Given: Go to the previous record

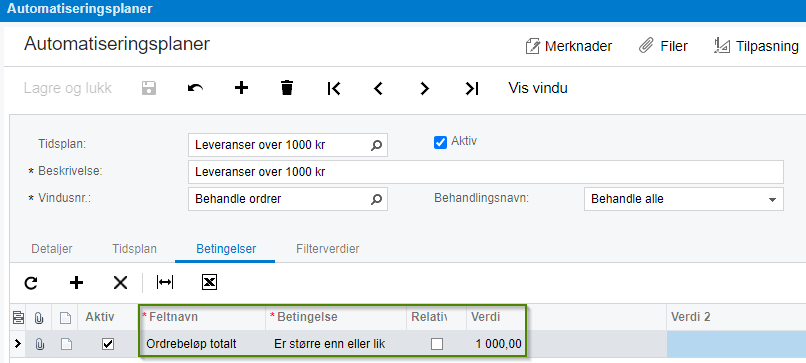Looking at the screenshot, I should (378, 88).
